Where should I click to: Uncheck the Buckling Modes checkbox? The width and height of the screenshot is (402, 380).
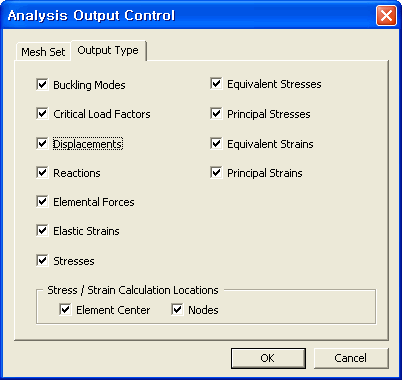tap(42, 84)
